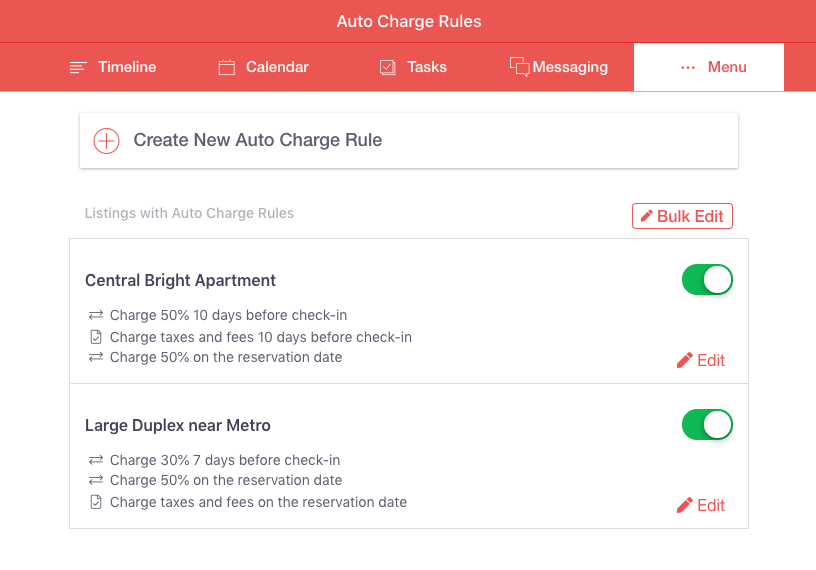Select the Central Bright Apartment listing title
Viewport: 816px width, 570px height.
point(180,281)
